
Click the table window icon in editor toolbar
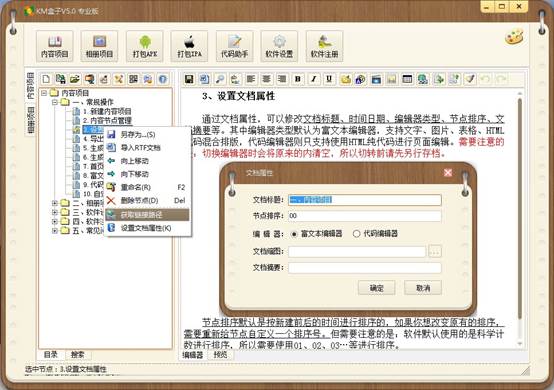pyautogui.click(x=407, y=79)
